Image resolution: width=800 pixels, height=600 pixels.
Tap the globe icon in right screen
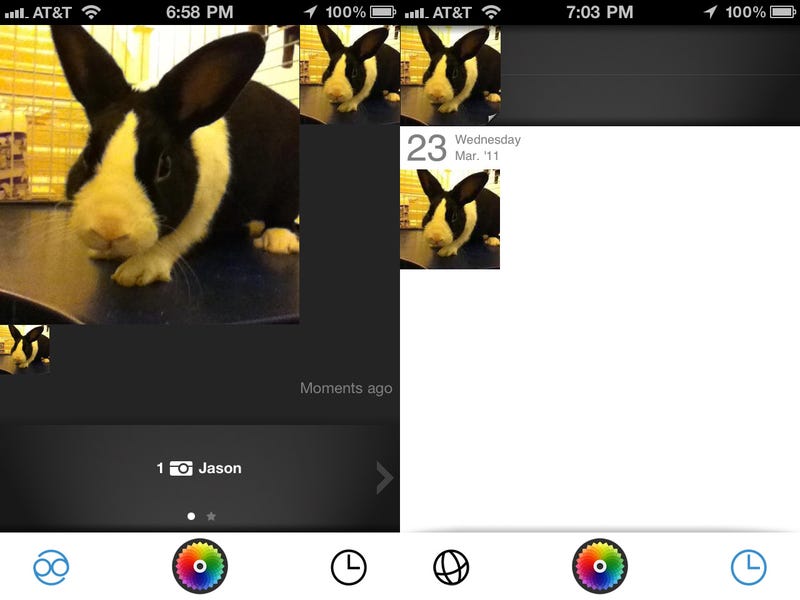[x=451, y=567]
